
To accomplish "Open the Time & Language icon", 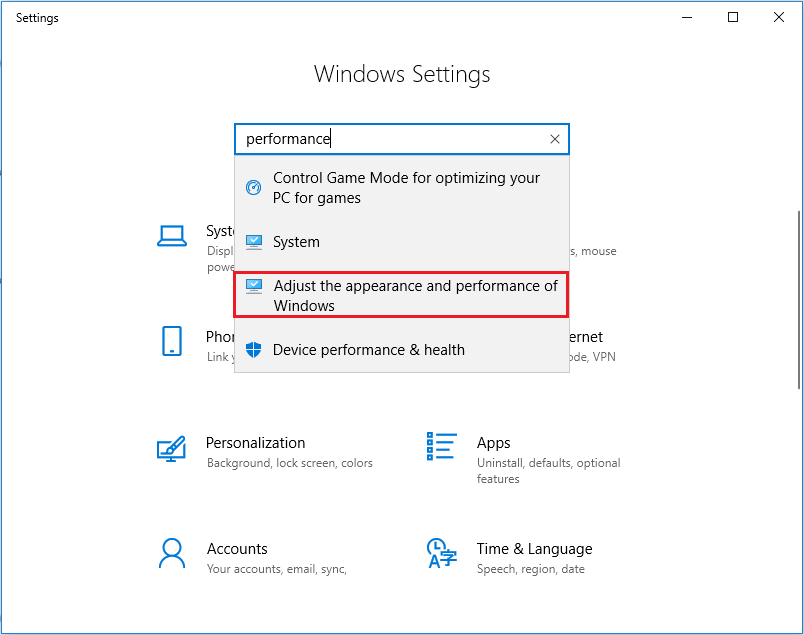I will [x=441, y=553].
